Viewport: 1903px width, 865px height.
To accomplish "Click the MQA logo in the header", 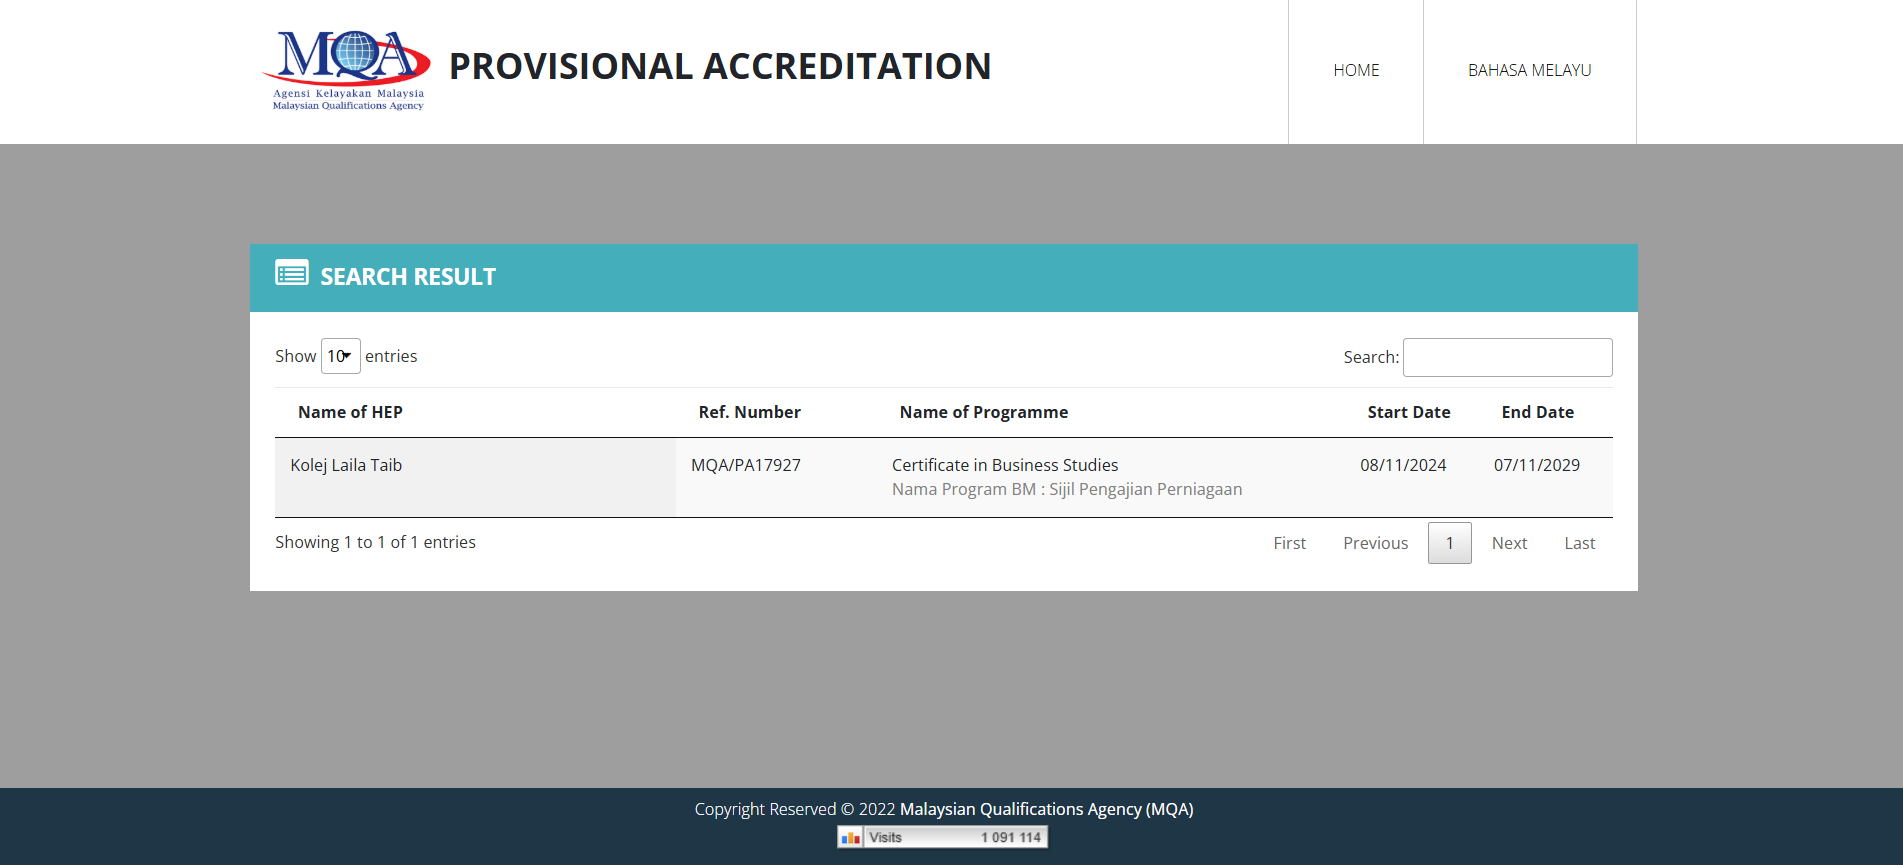I will [x=347, y=70].
